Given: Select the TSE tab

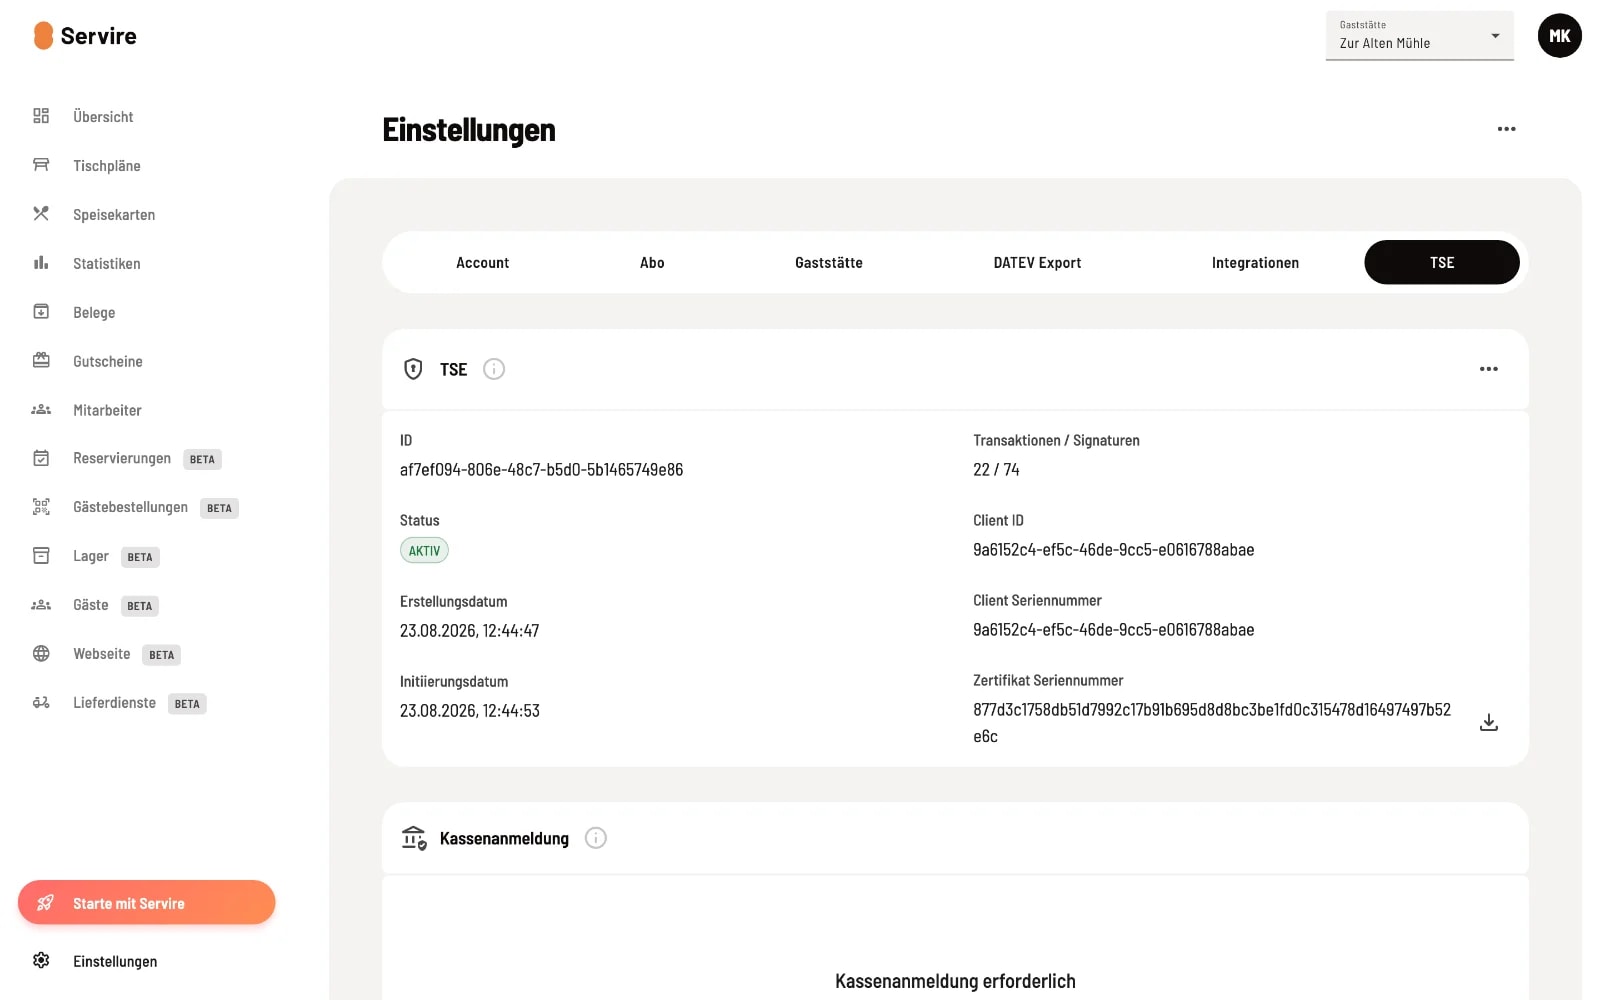Looking at the screenshot, I should click(1442, 262).
